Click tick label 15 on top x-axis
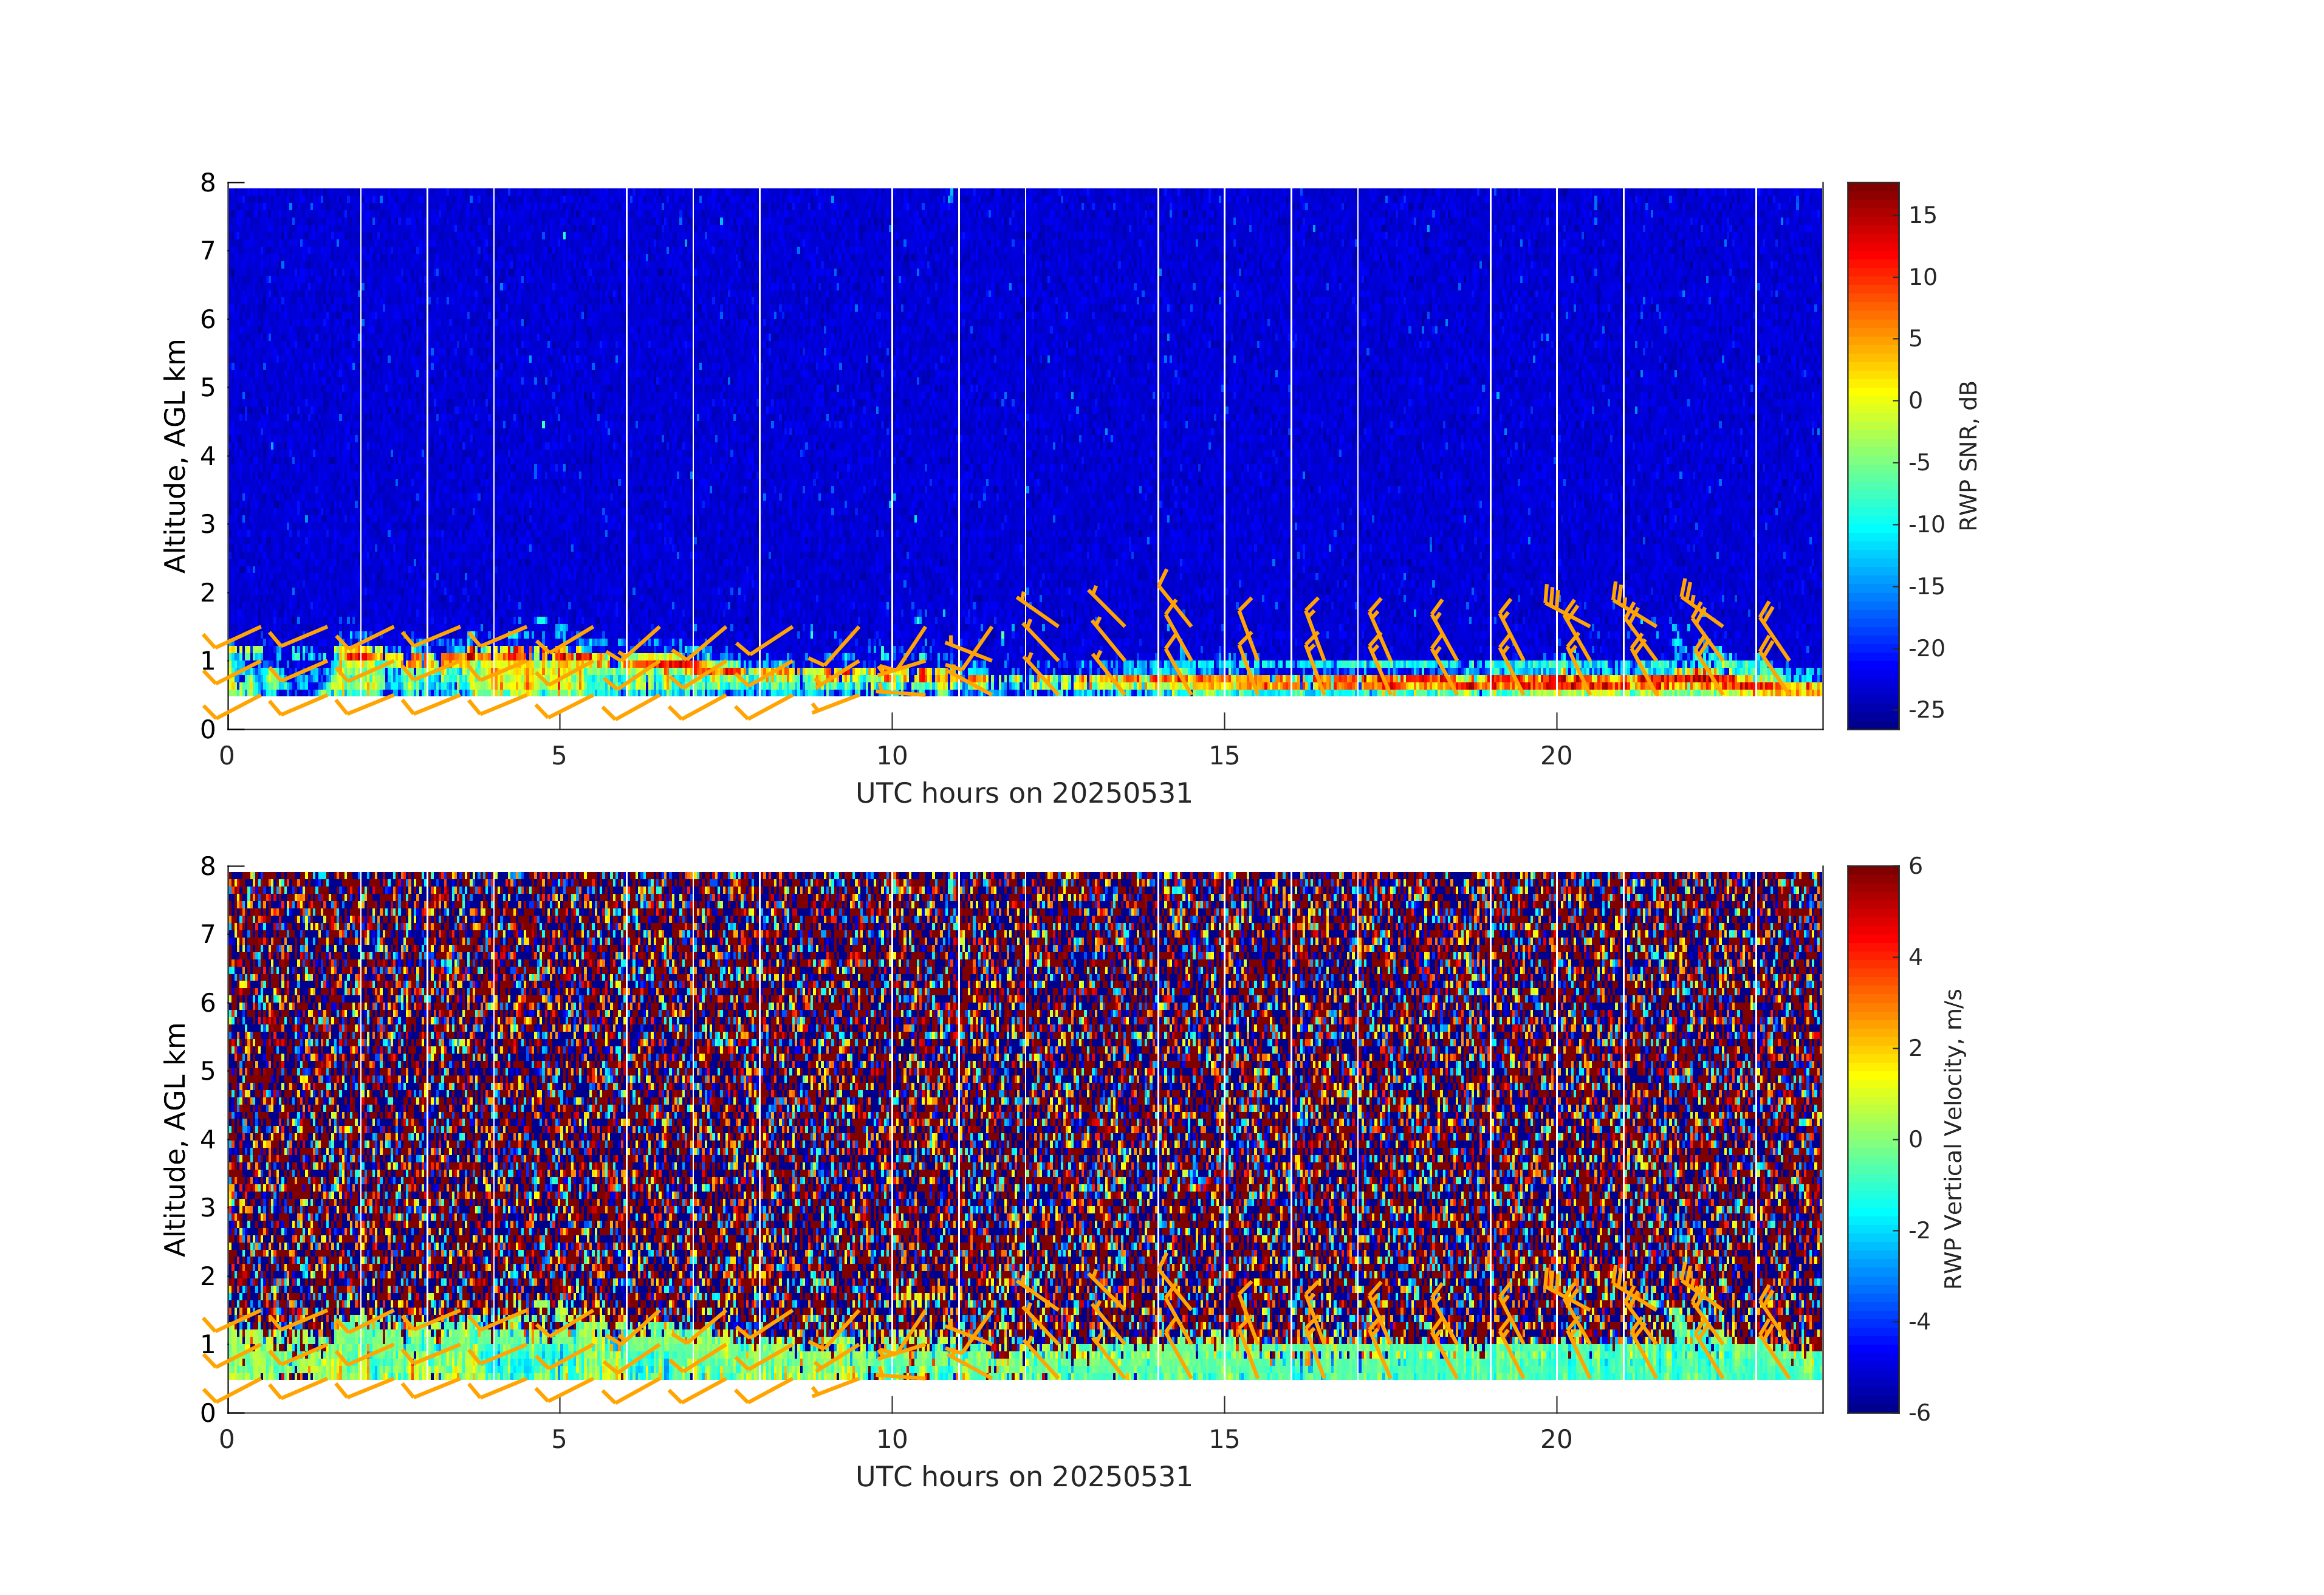 [x=1224, y=756]
